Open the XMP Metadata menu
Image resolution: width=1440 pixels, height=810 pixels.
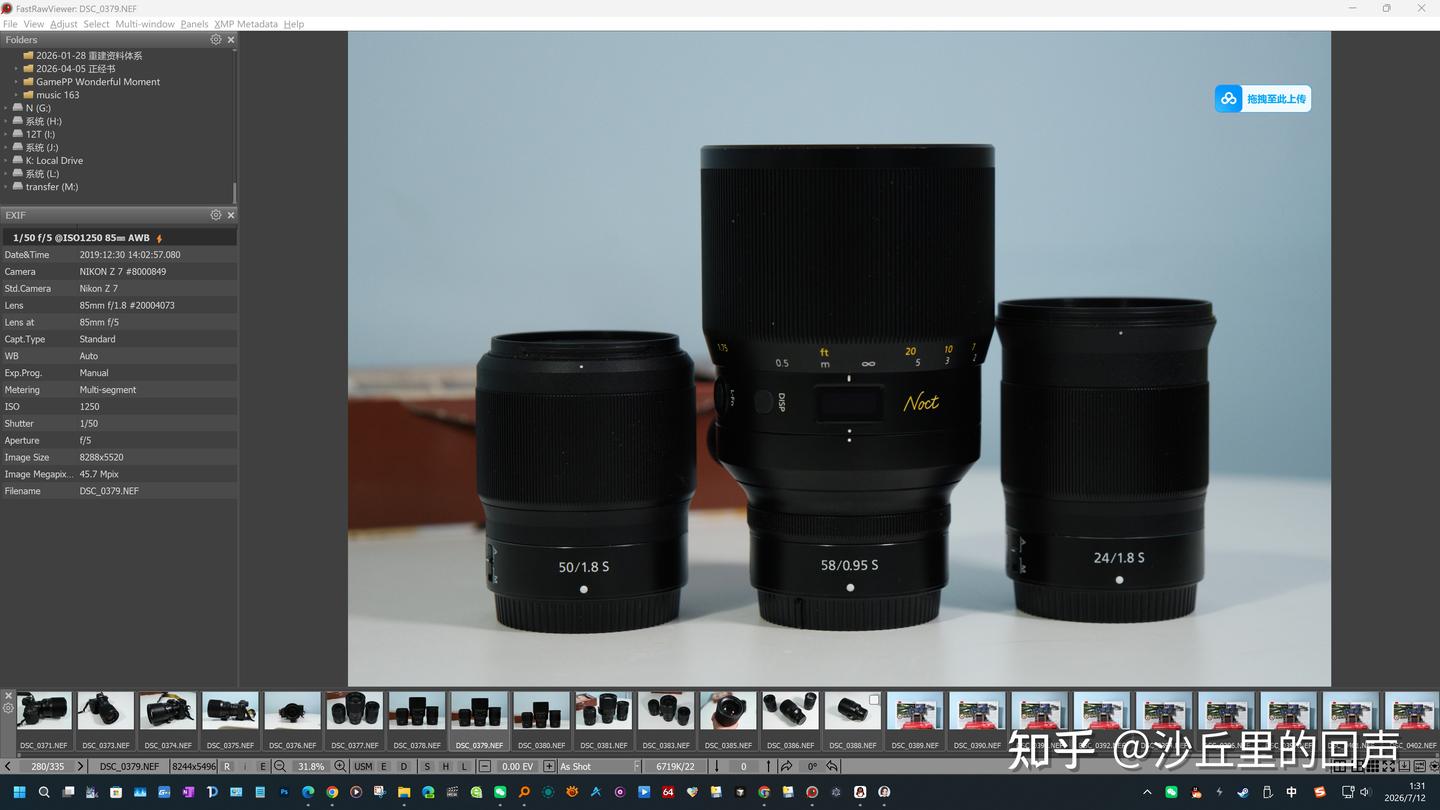pos(246,24)
